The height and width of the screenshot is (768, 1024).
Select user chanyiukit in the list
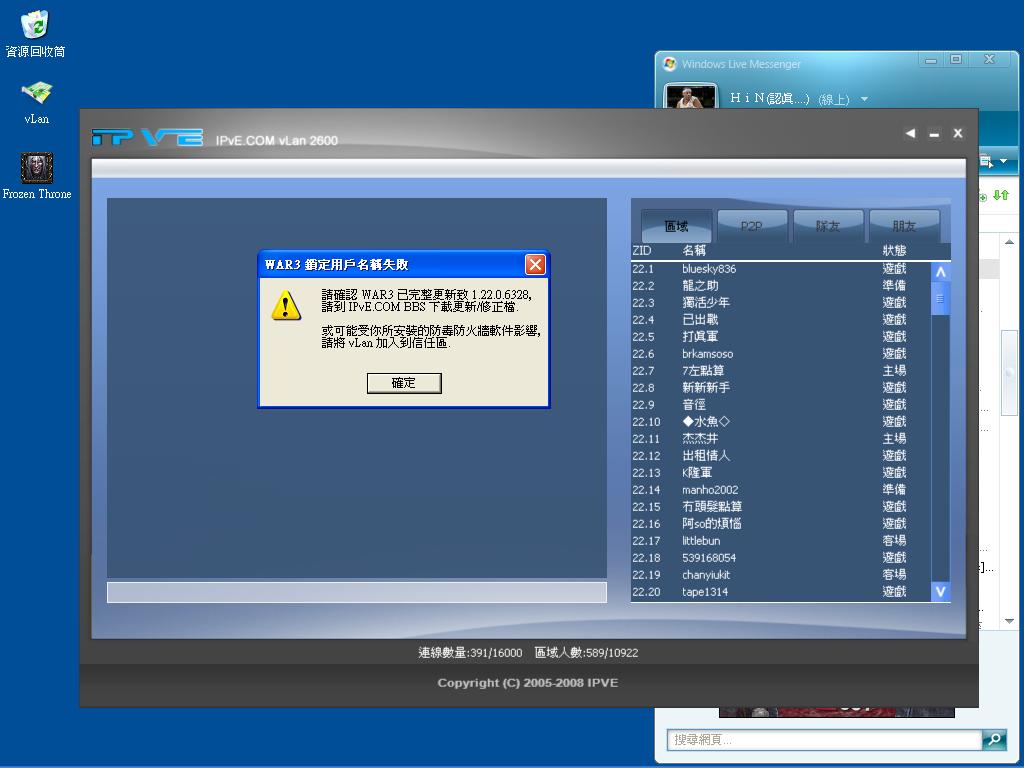click(780, 575)
